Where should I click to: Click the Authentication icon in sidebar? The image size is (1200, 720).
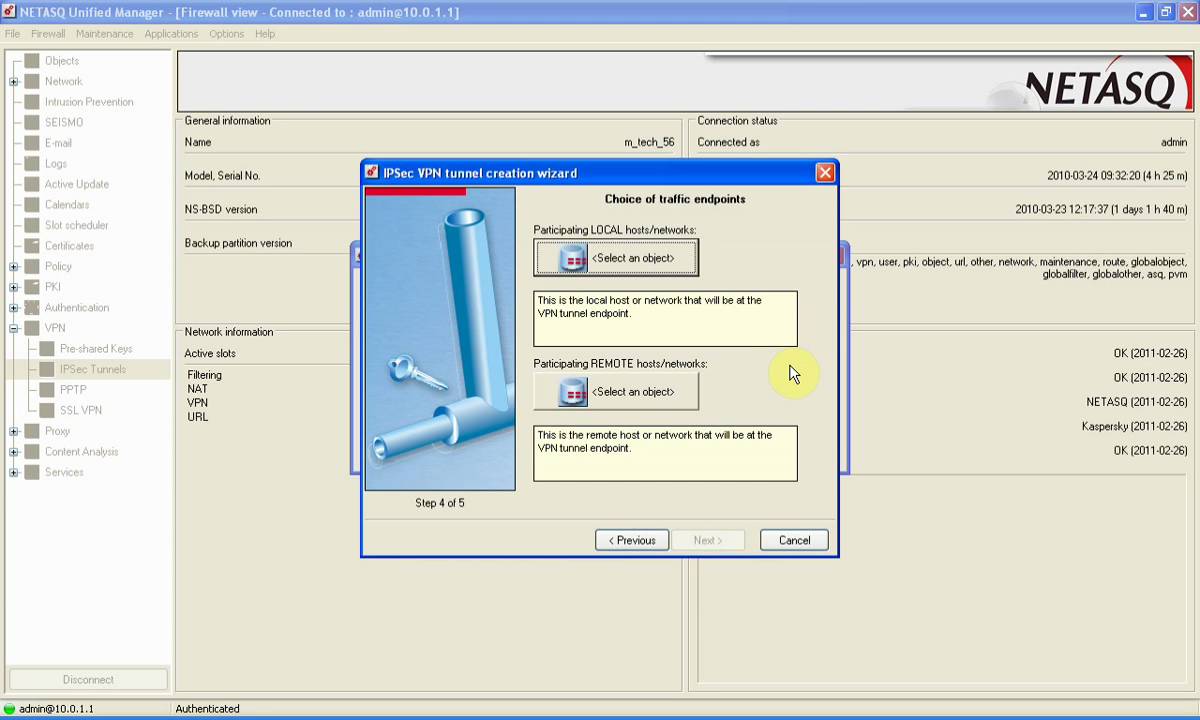[32, 308]
